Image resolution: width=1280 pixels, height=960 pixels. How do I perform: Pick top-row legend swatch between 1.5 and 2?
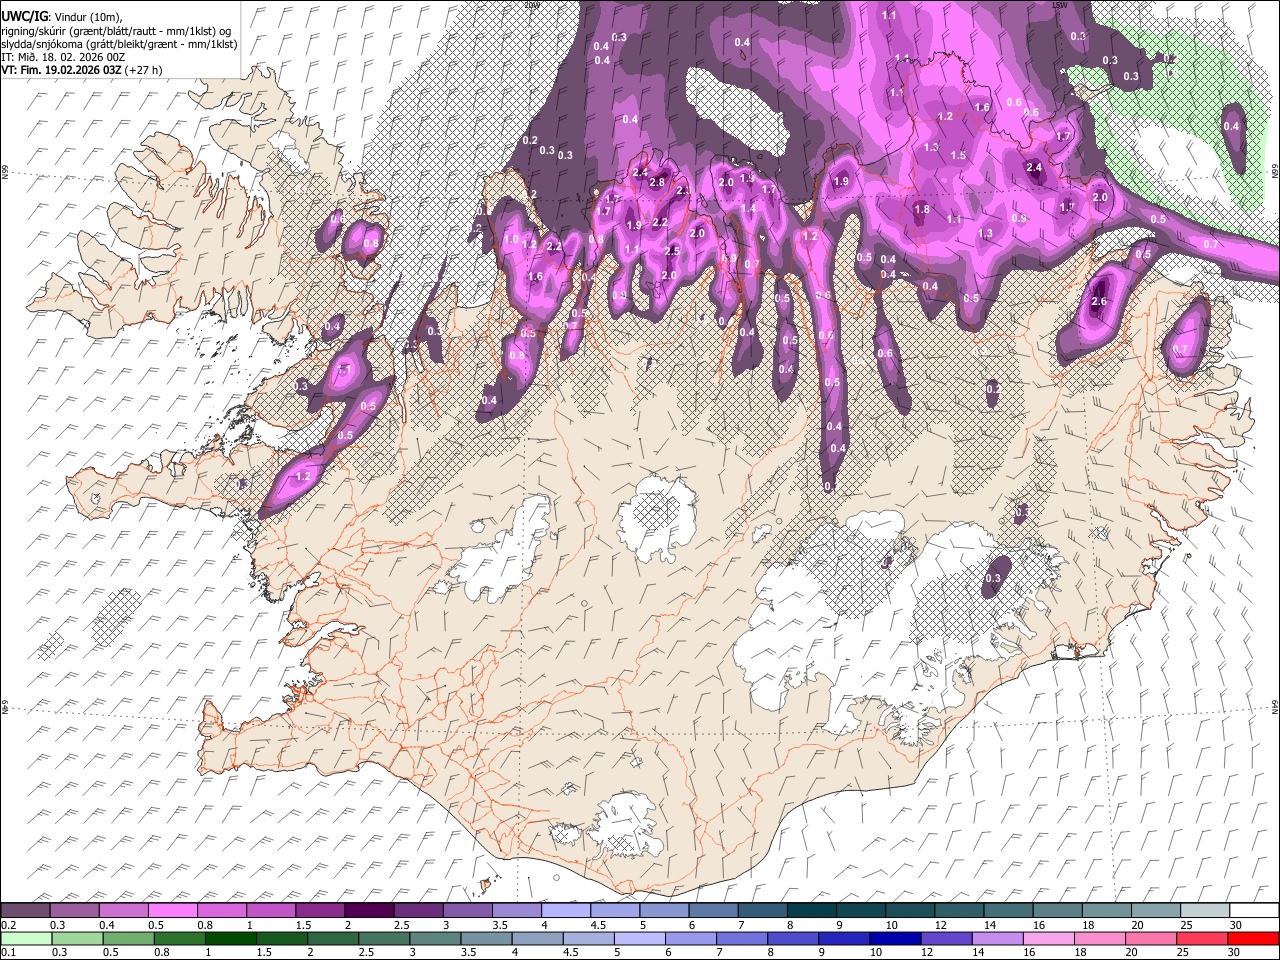320,911
